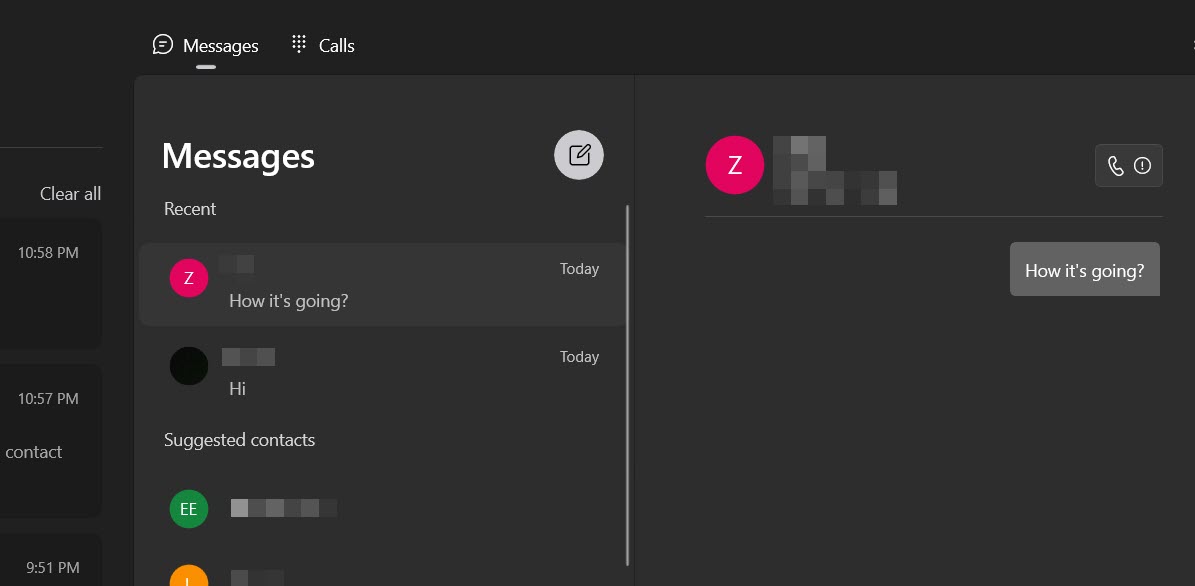Click the info exclamation icon in chat header

click(1142, 166)
